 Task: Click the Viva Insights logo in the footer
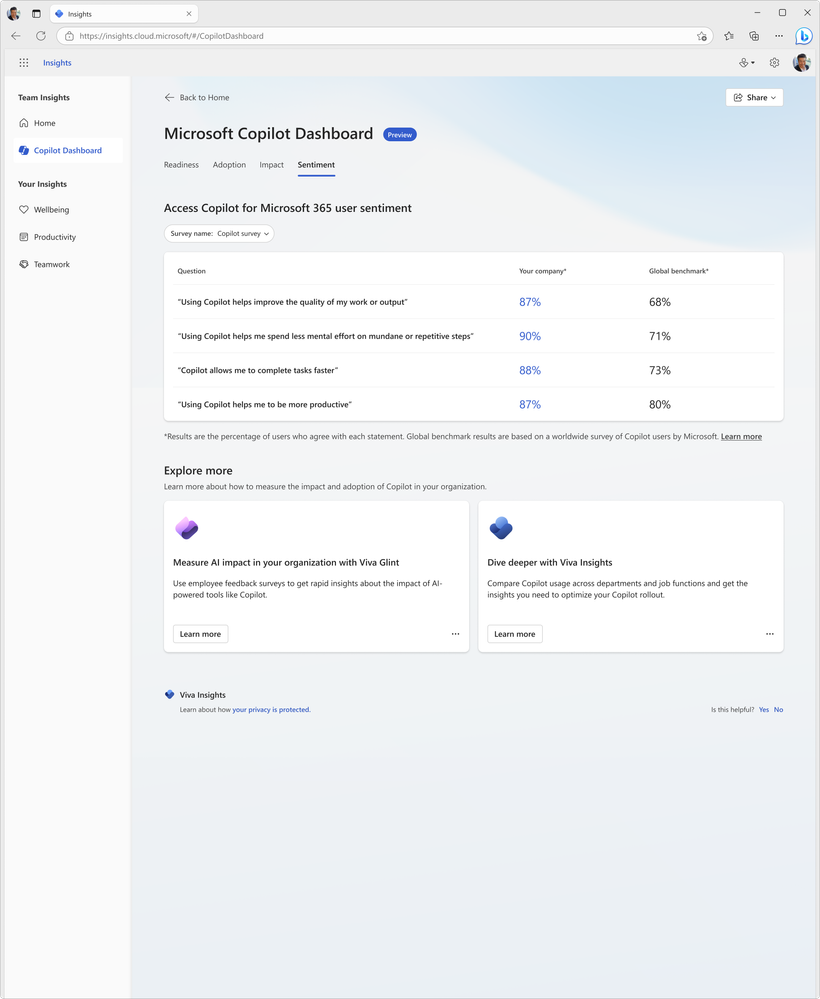(170, 694)
